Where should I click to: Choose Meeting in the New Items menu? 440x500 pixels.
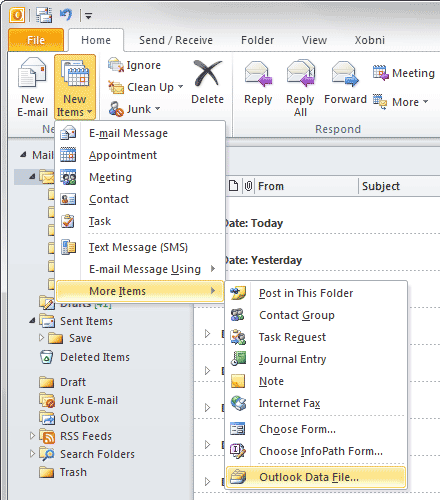click(140, 177)
